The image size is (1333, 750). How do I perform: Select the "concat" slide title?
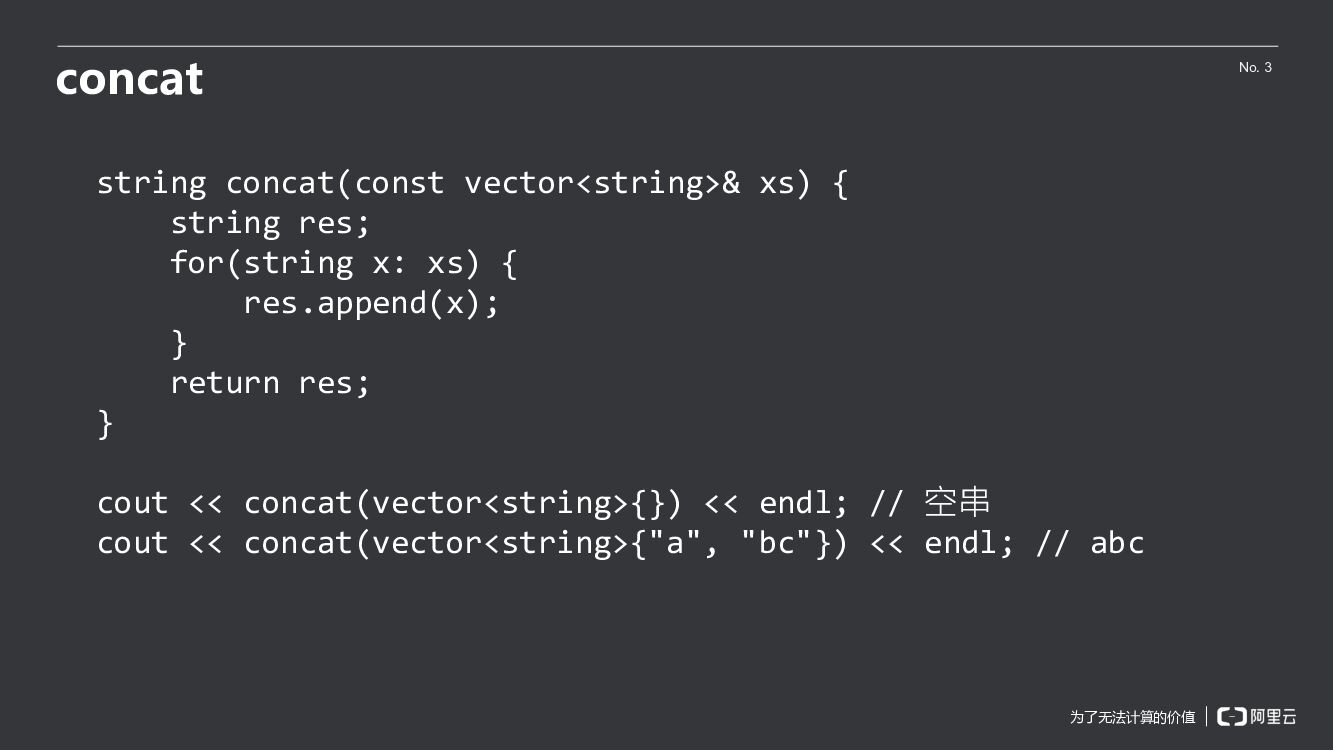[130, 79]
